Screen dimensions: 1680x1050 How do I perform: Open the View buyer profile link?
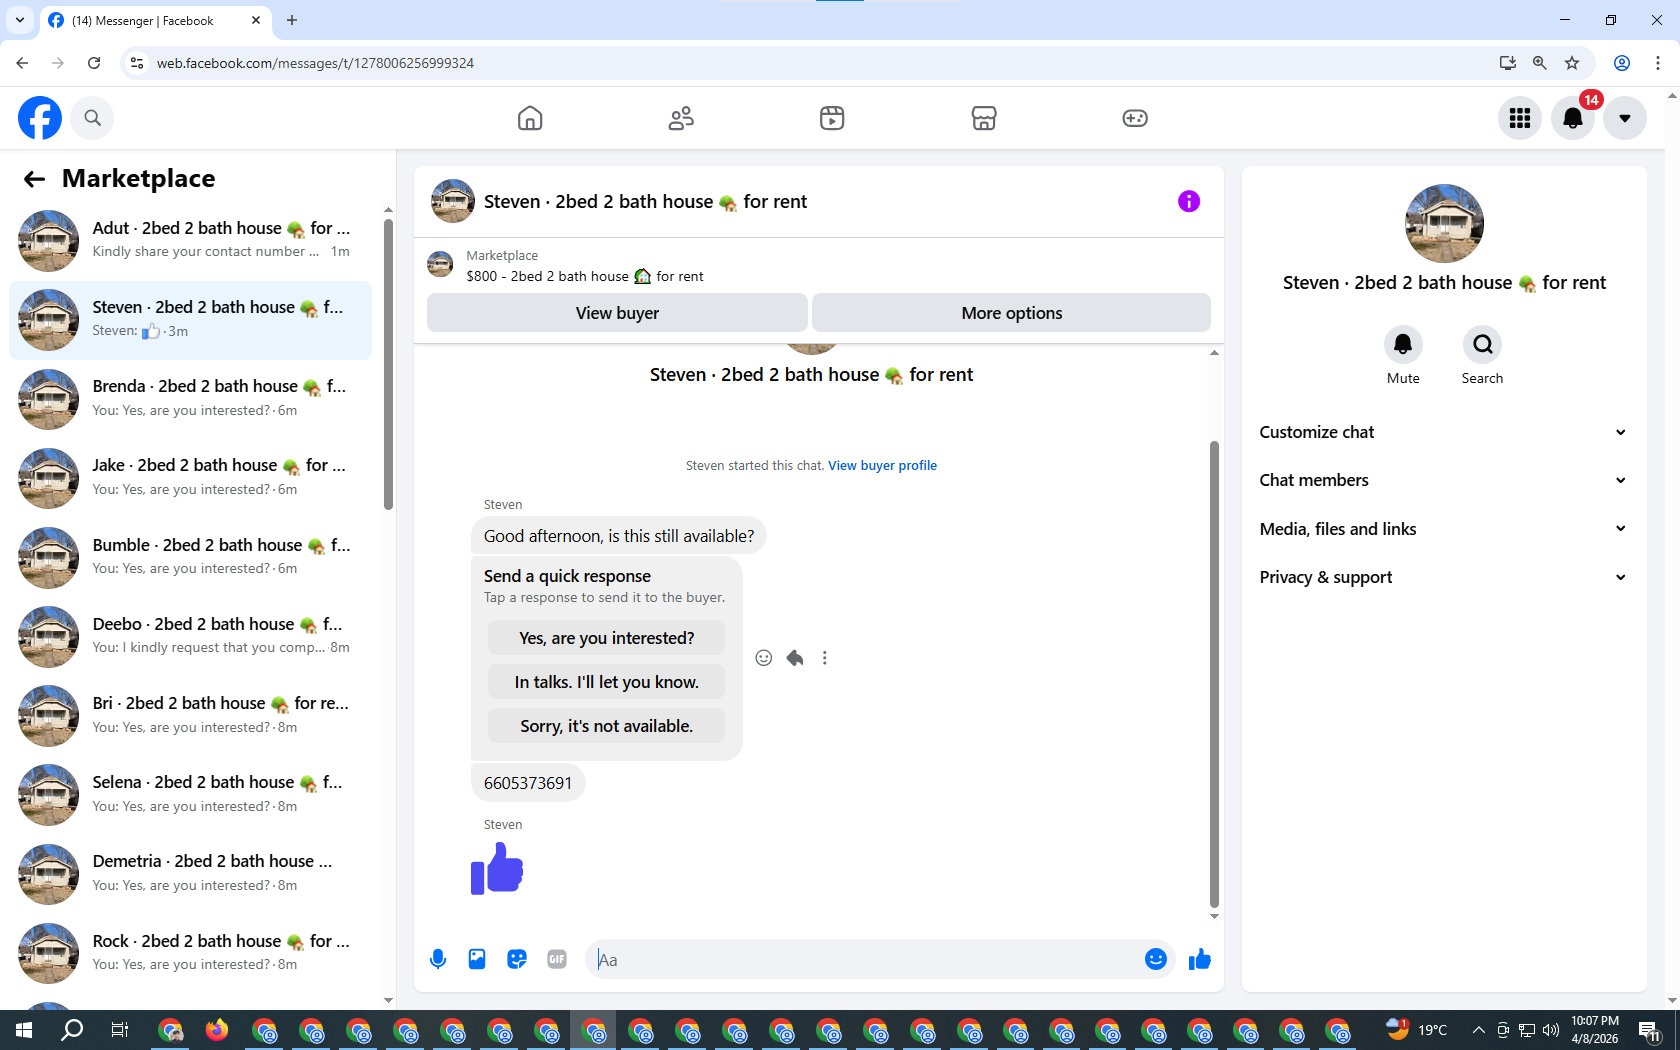click(882, 465)
